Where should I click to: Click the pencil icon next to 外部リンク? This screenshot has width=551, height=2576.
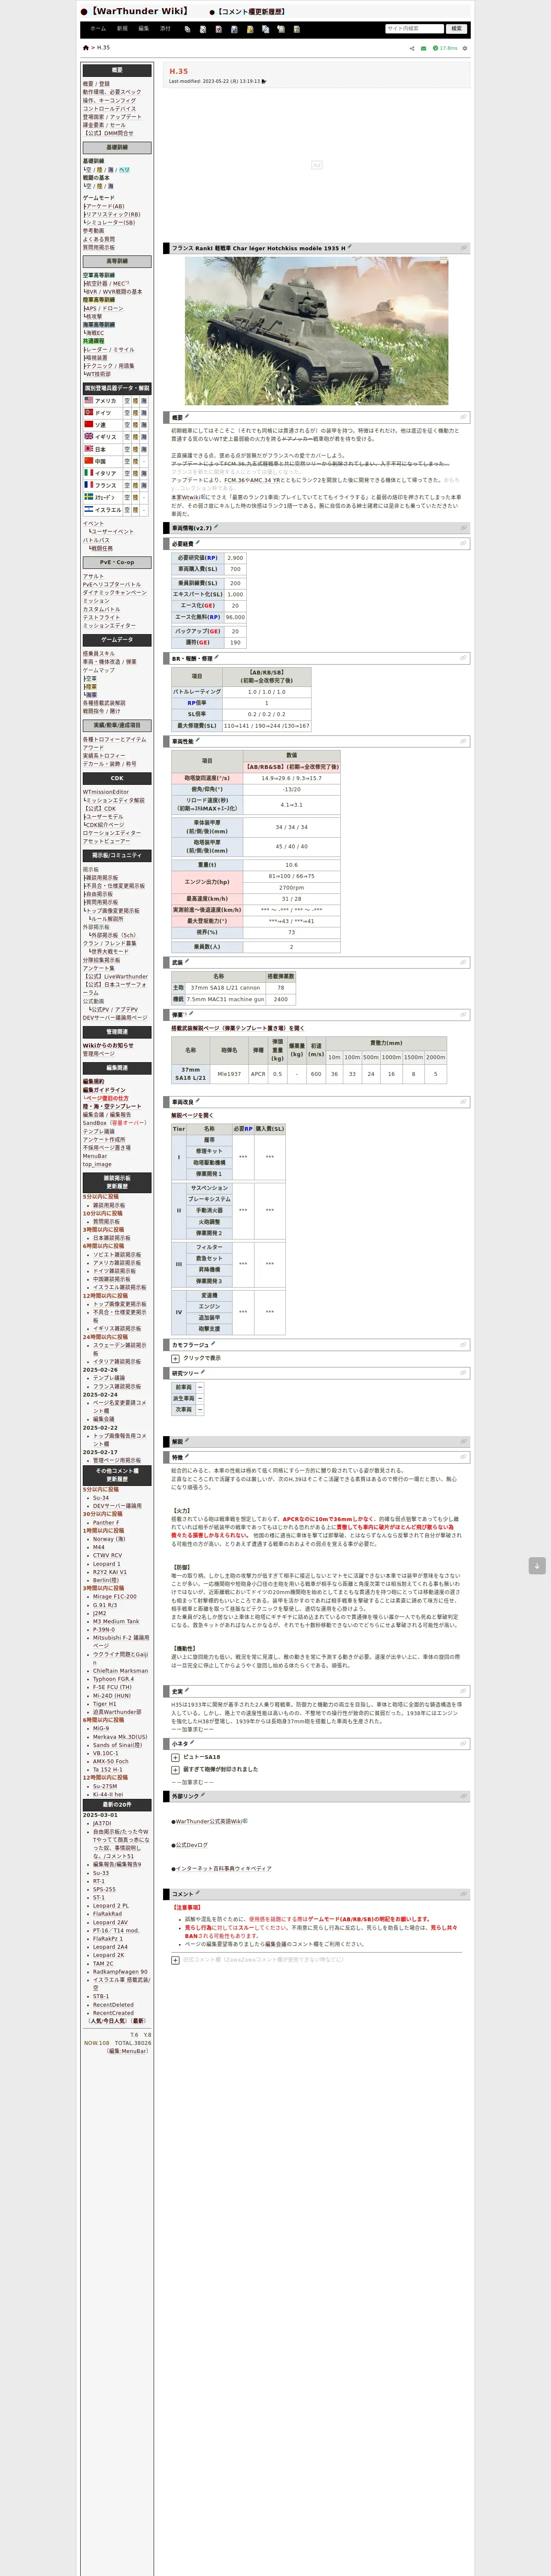coord(203,1795)
